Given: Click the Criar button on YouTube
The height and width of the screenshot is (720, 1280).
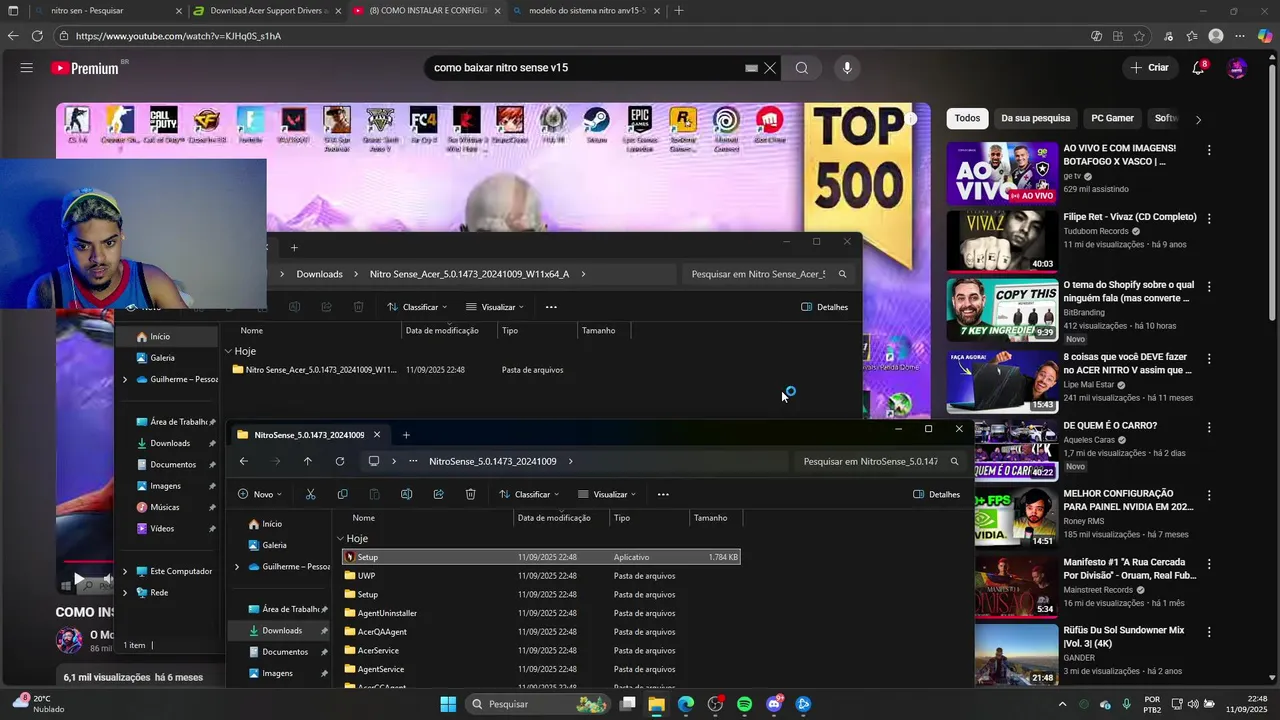Looking at the screenshot, I should point(1149,68).
